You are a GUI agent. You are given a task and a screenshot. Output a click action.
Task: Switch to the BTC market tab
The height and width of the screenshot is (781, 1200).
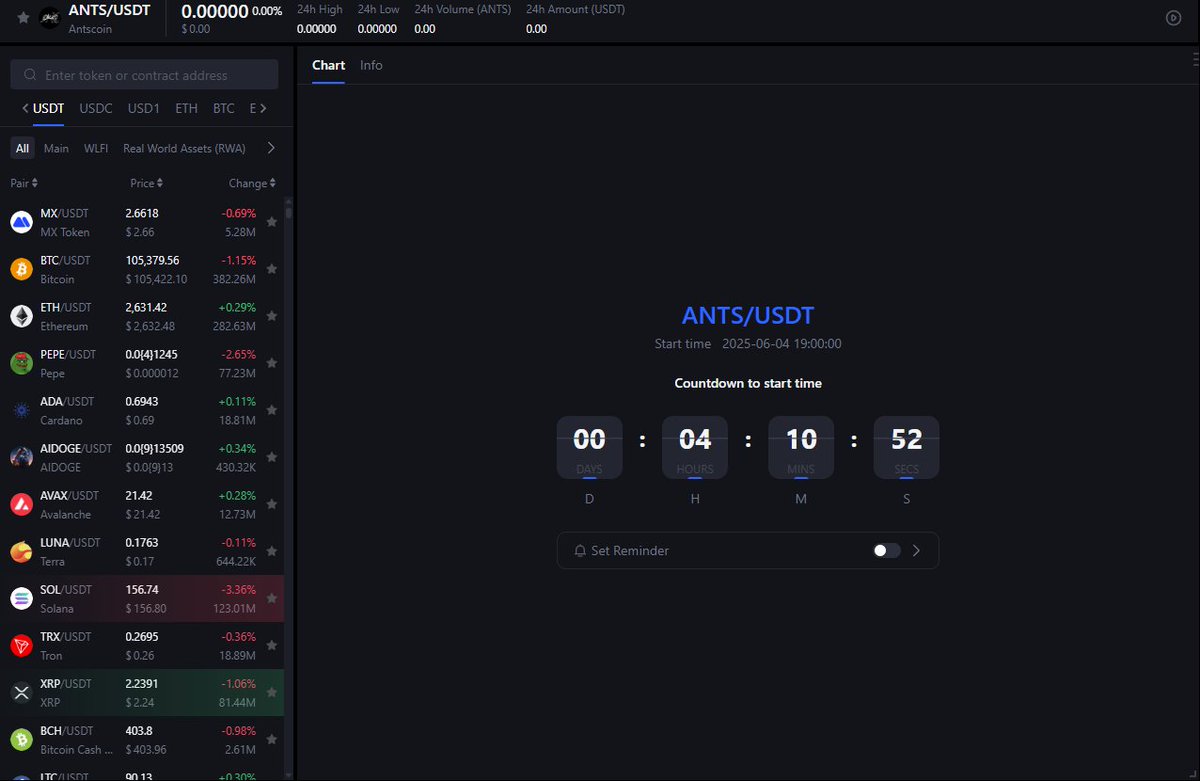(224, 108)
